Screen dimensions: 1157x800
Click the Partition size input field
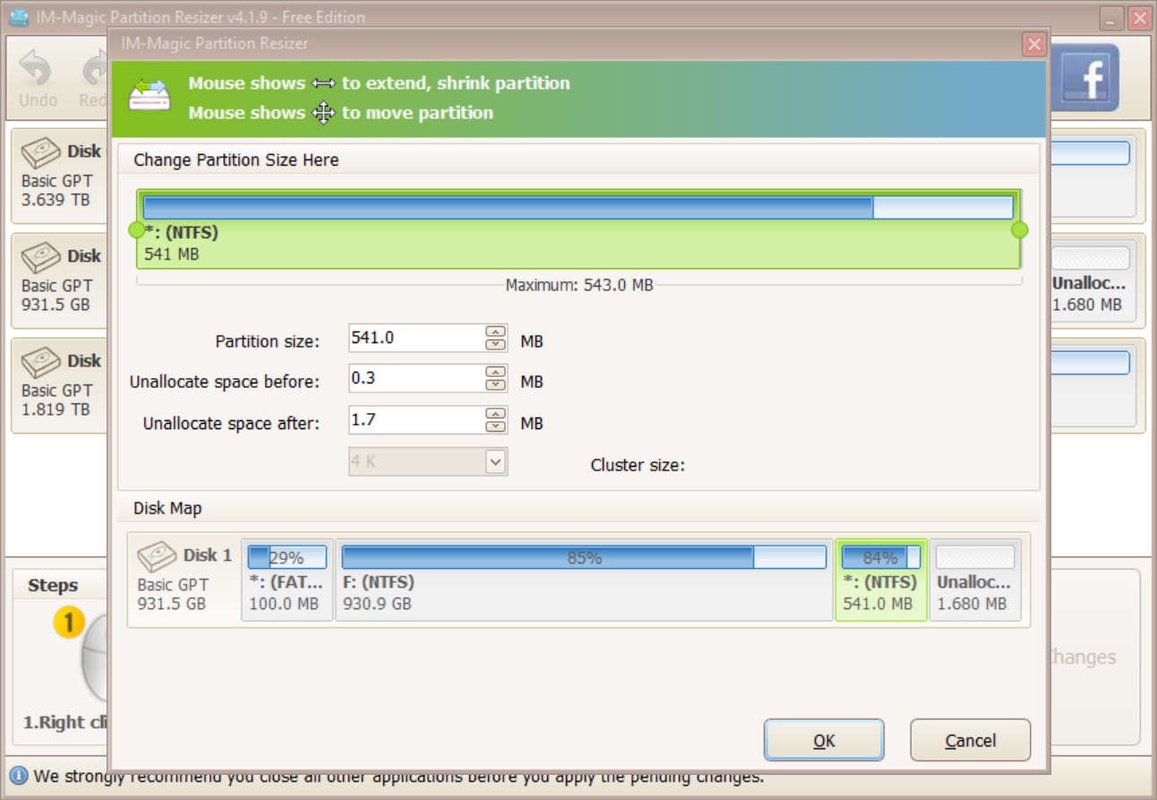coord(416,338)
